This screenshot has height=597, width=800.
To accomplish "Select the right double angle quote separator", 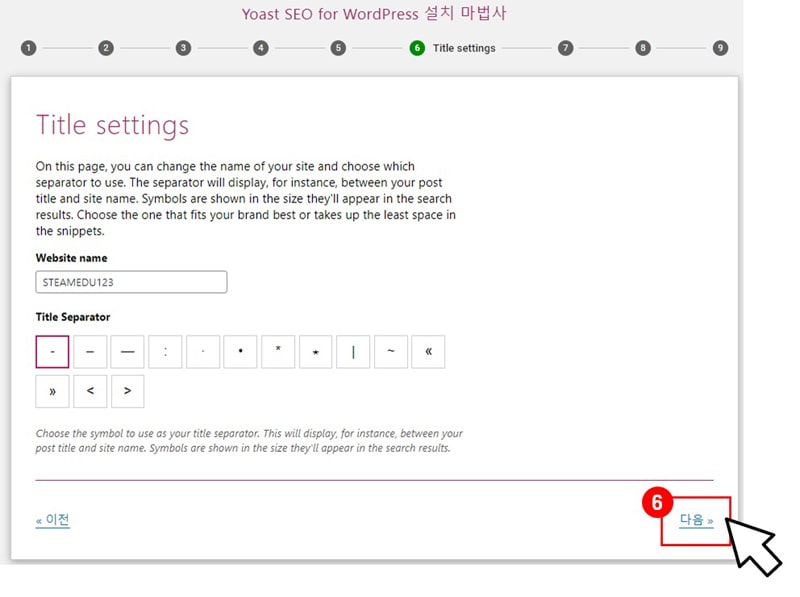I will coord(53,391).
